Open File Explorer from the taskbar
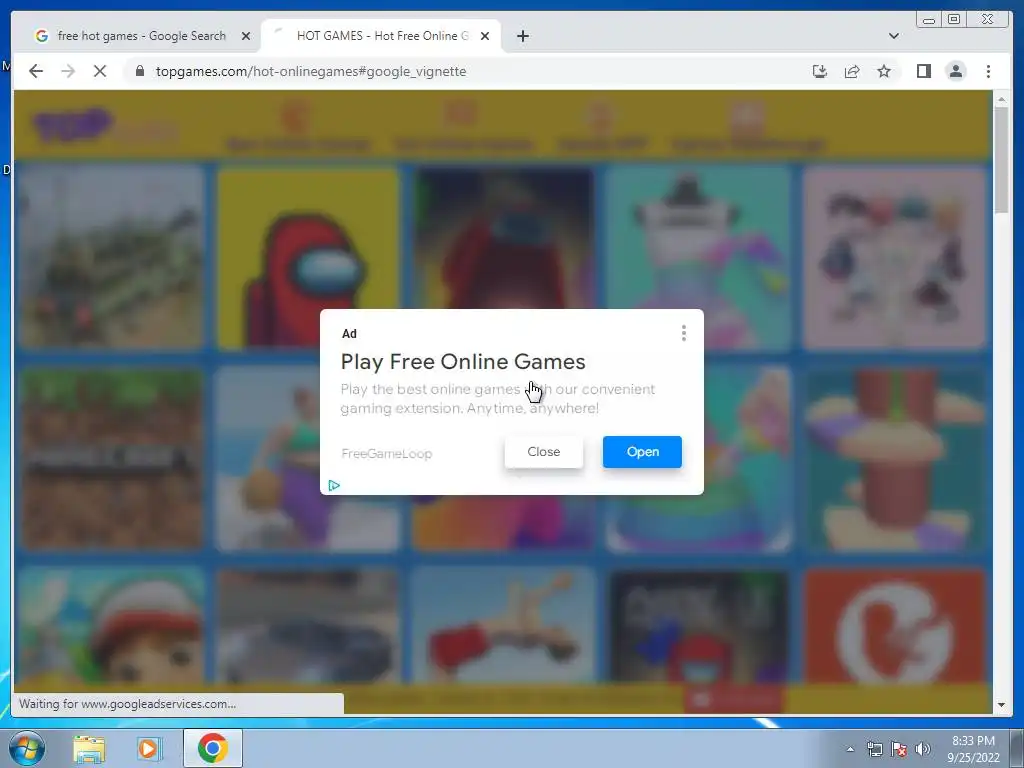Screen dimensions: 1024x768 89,748
